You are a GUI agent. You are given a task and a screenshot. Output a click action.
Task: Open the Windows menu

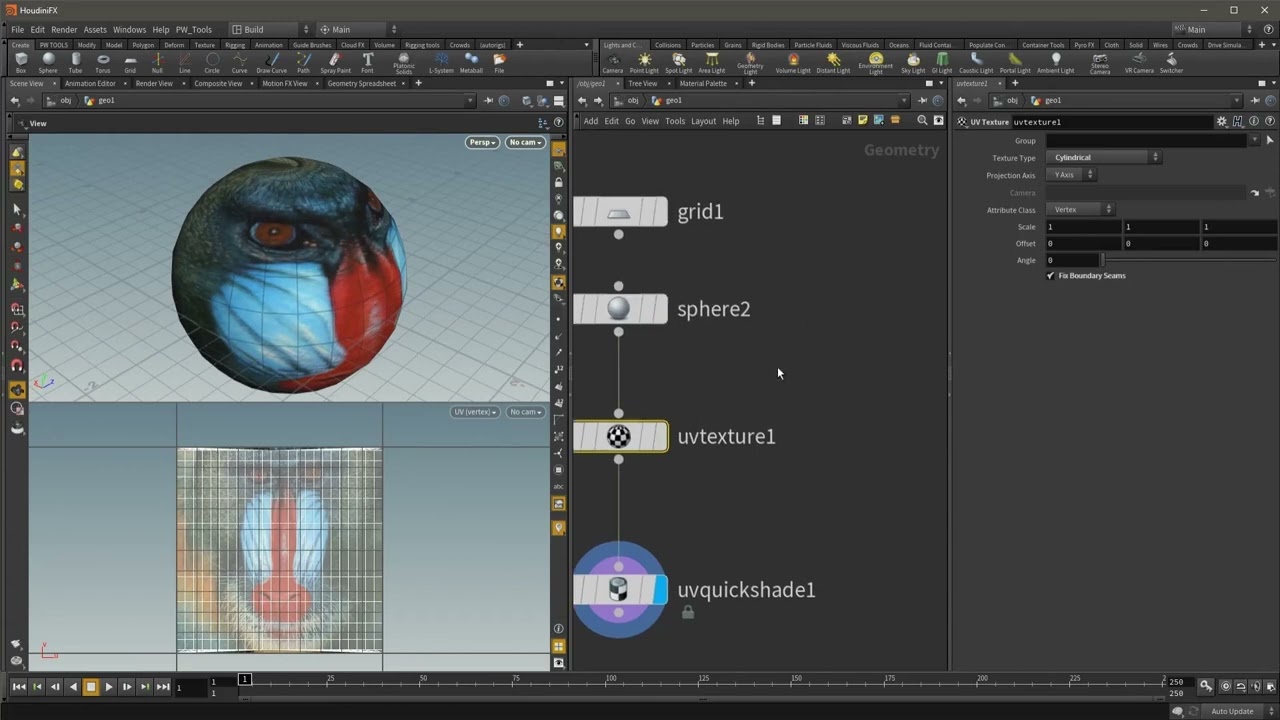[x=129, y=30]
